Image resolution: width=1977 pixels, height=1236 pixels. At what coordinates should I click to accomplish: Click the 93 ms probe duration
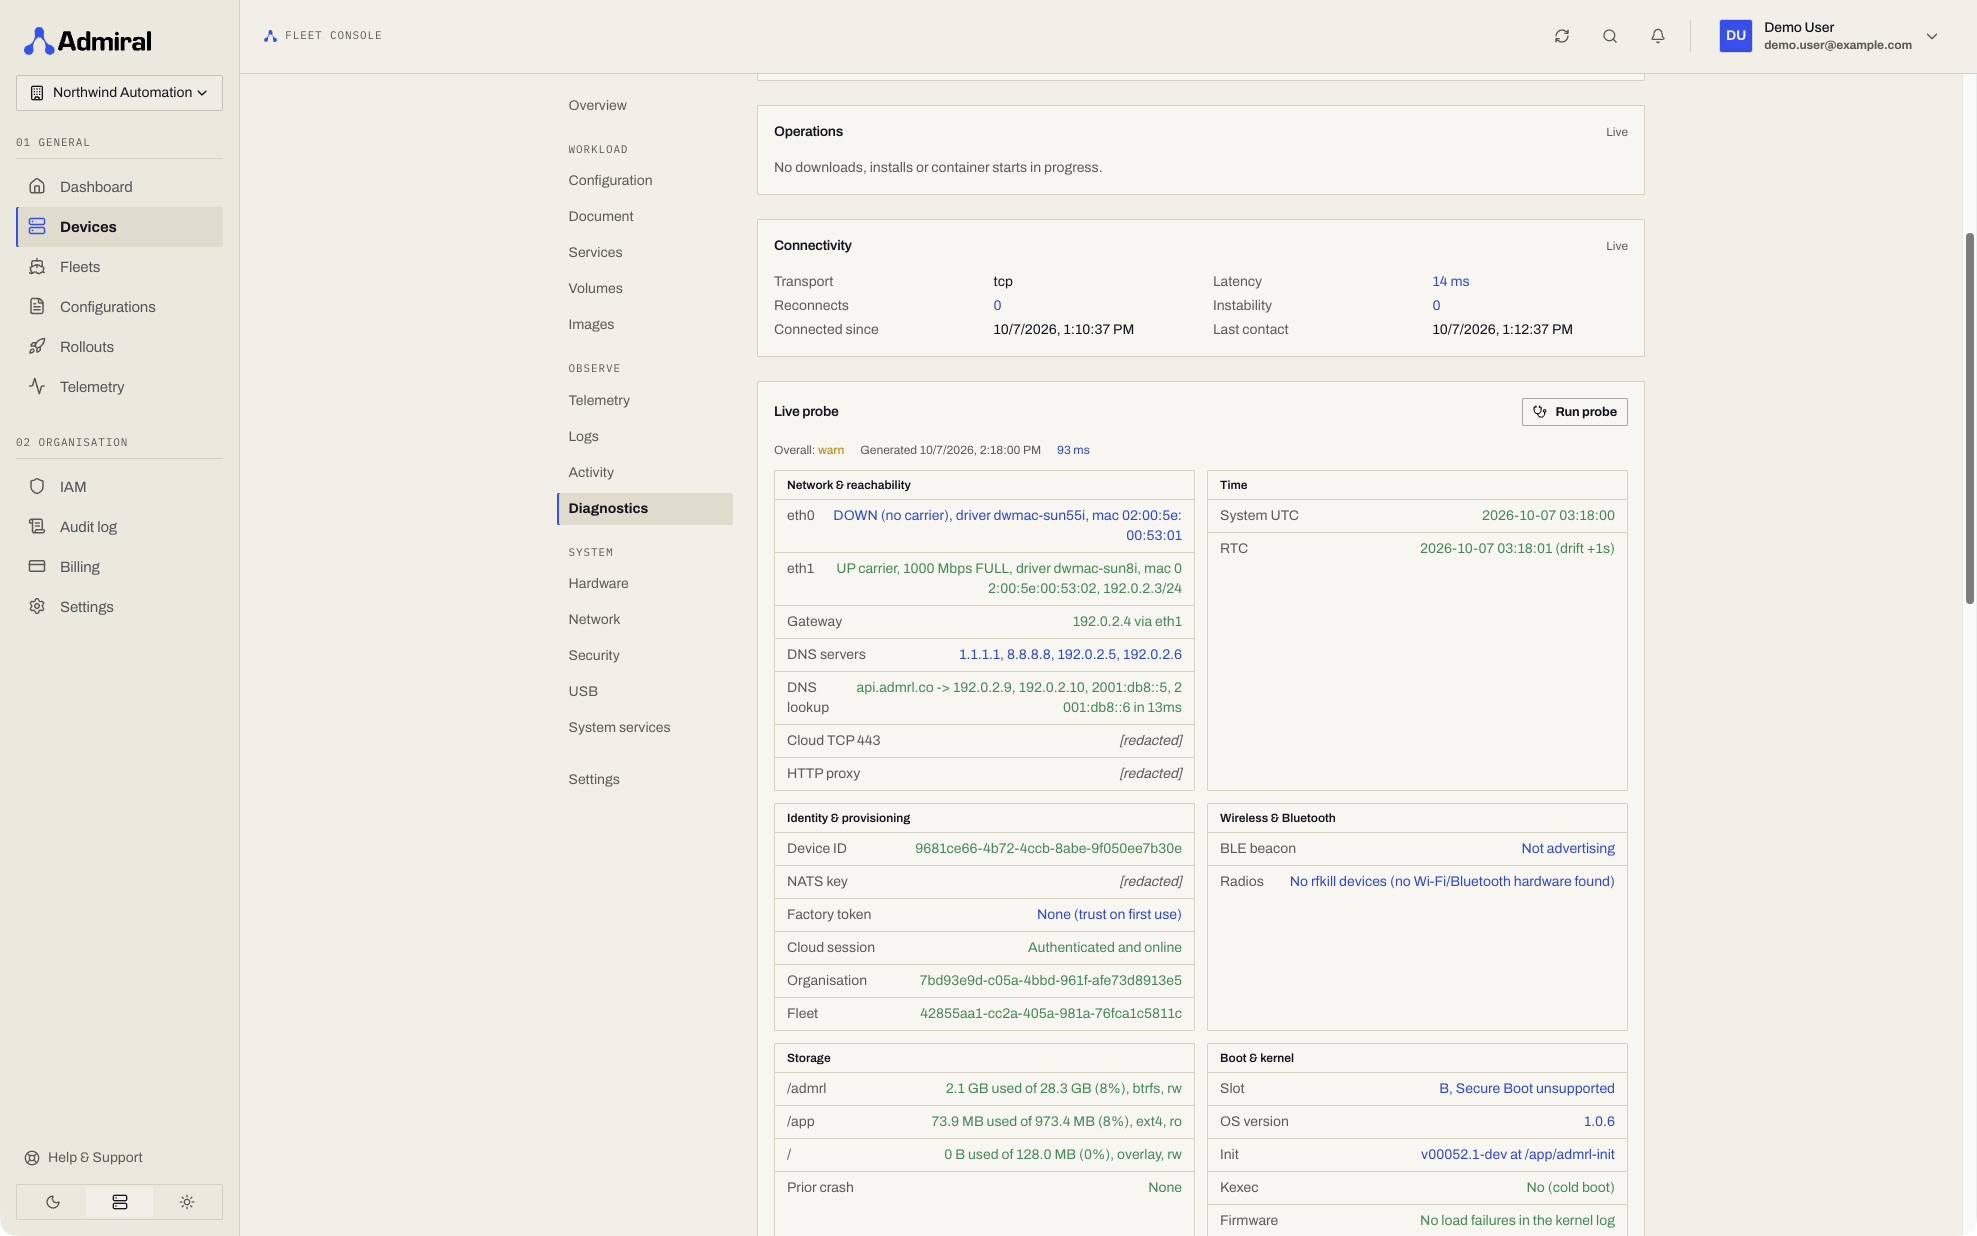click(x=1073, y=451)
